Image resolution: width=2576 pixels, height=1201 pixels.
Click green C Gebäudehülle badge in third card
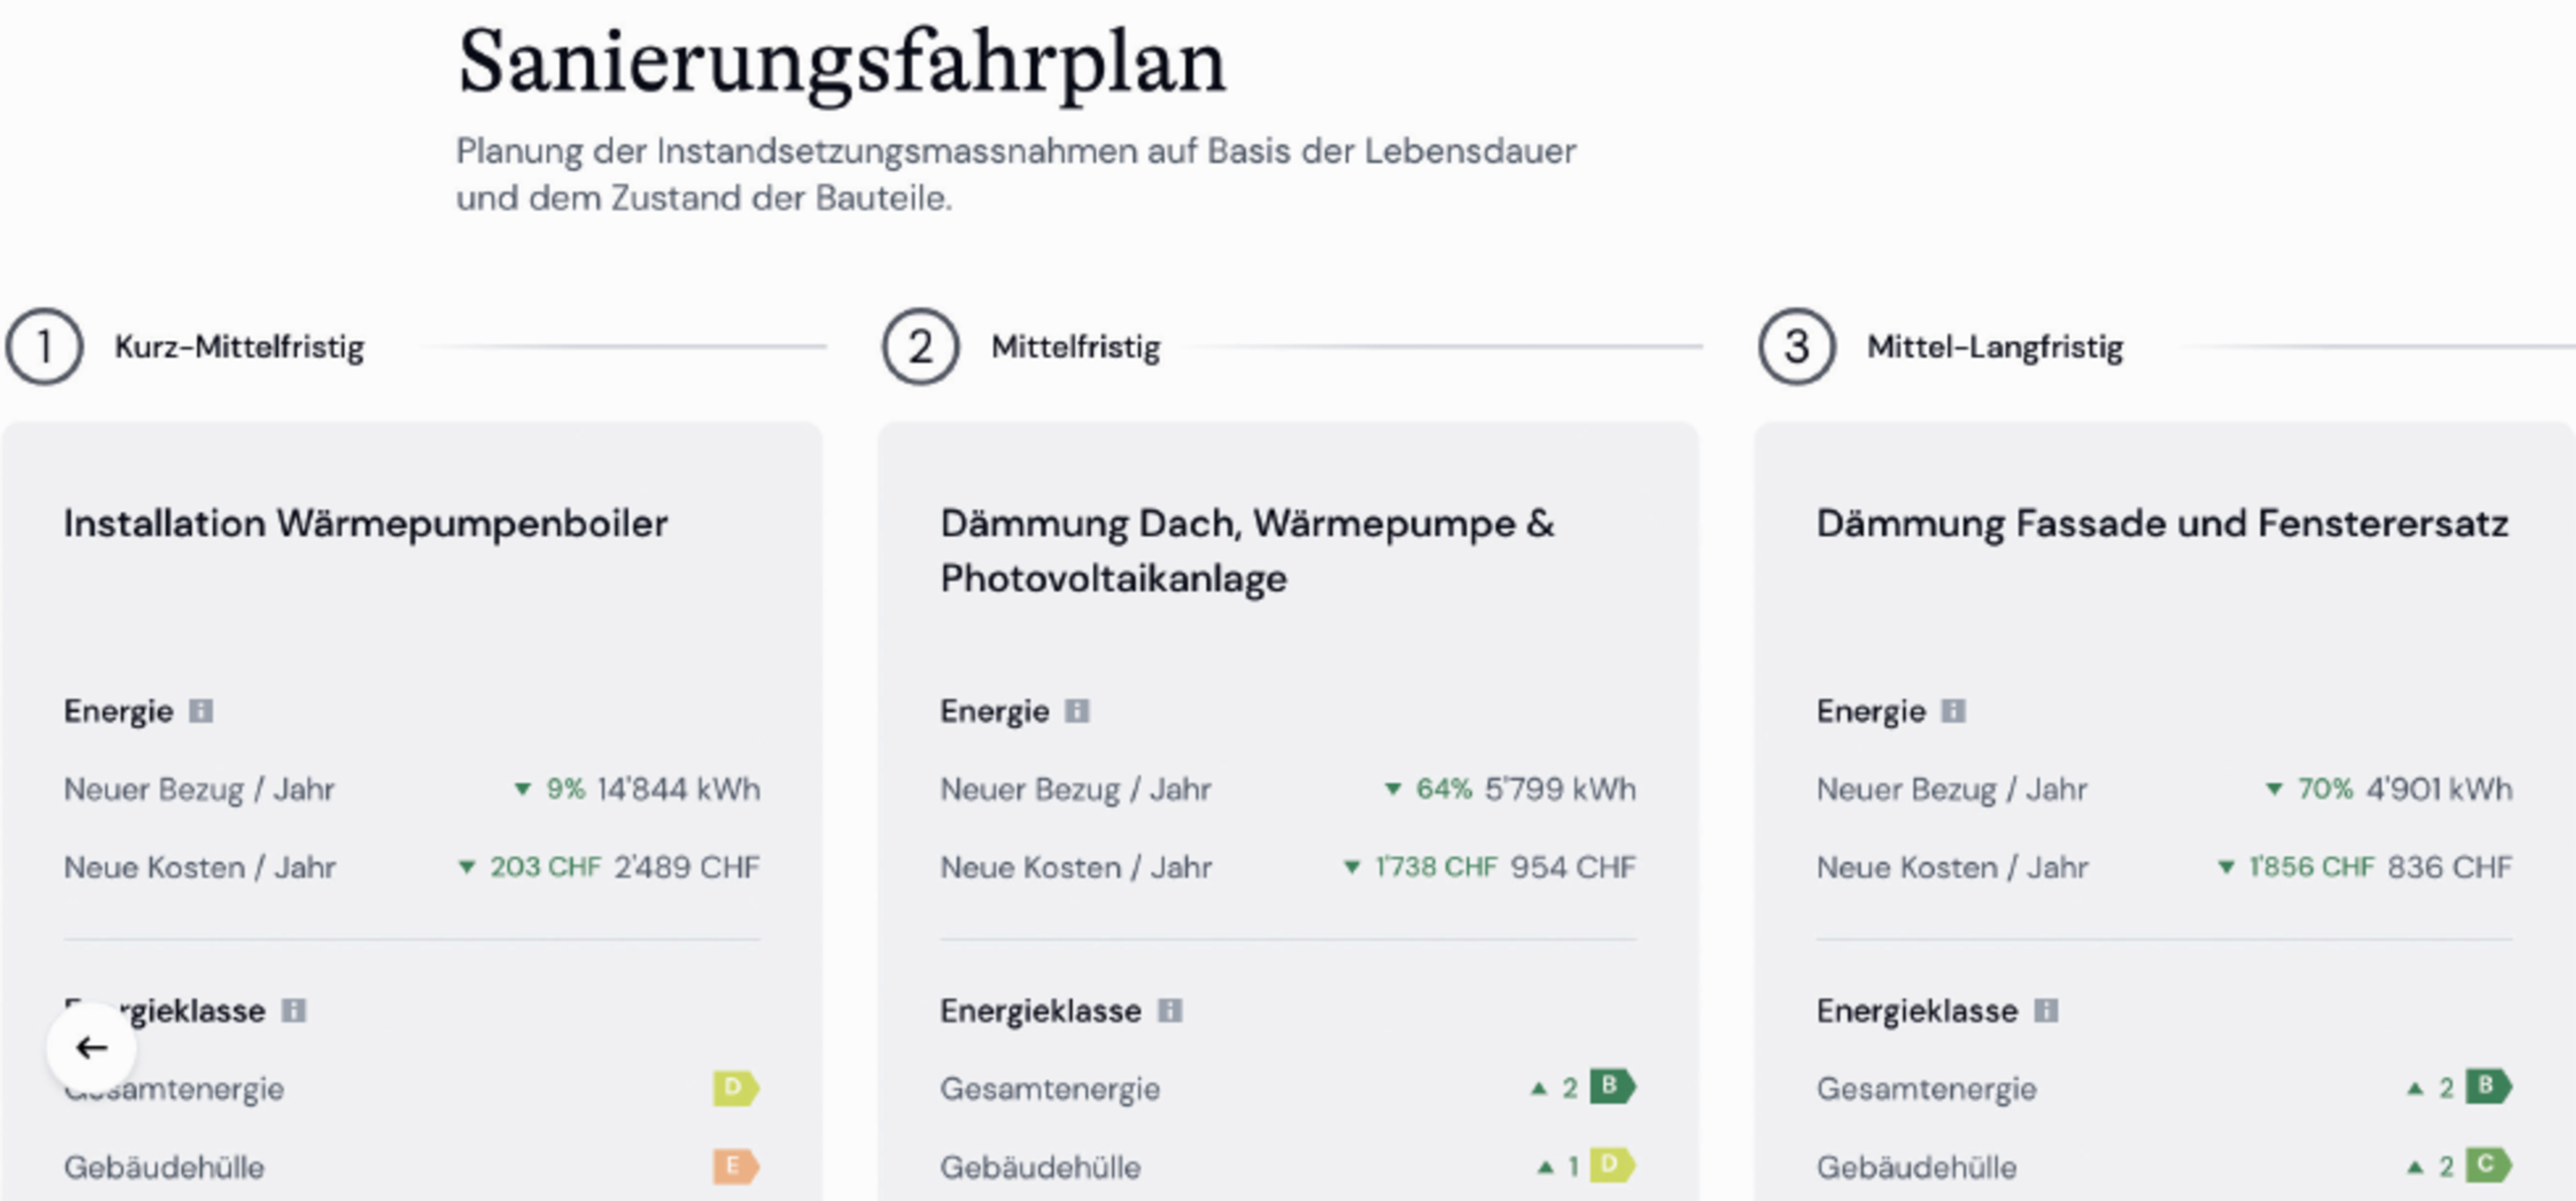[x=2488, y=1165]
